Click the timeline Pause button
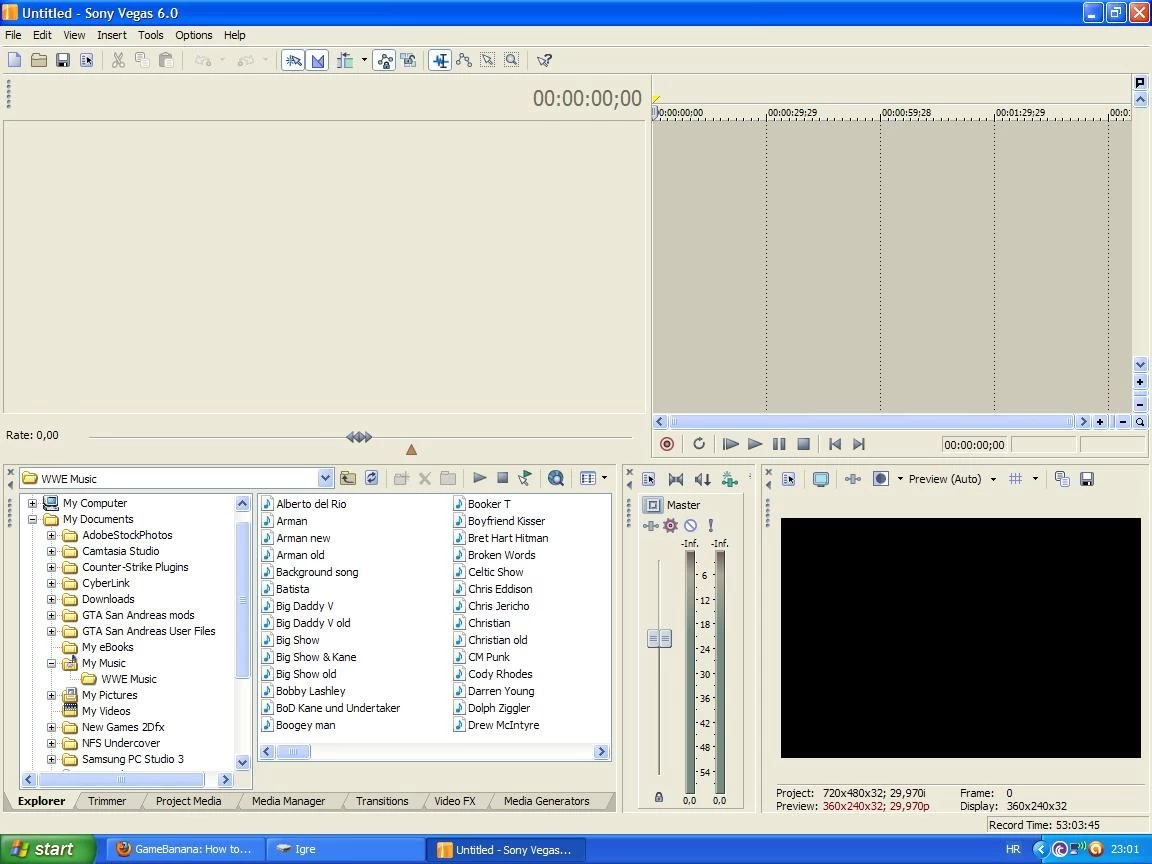1152x864 pixels. [780, 444]
